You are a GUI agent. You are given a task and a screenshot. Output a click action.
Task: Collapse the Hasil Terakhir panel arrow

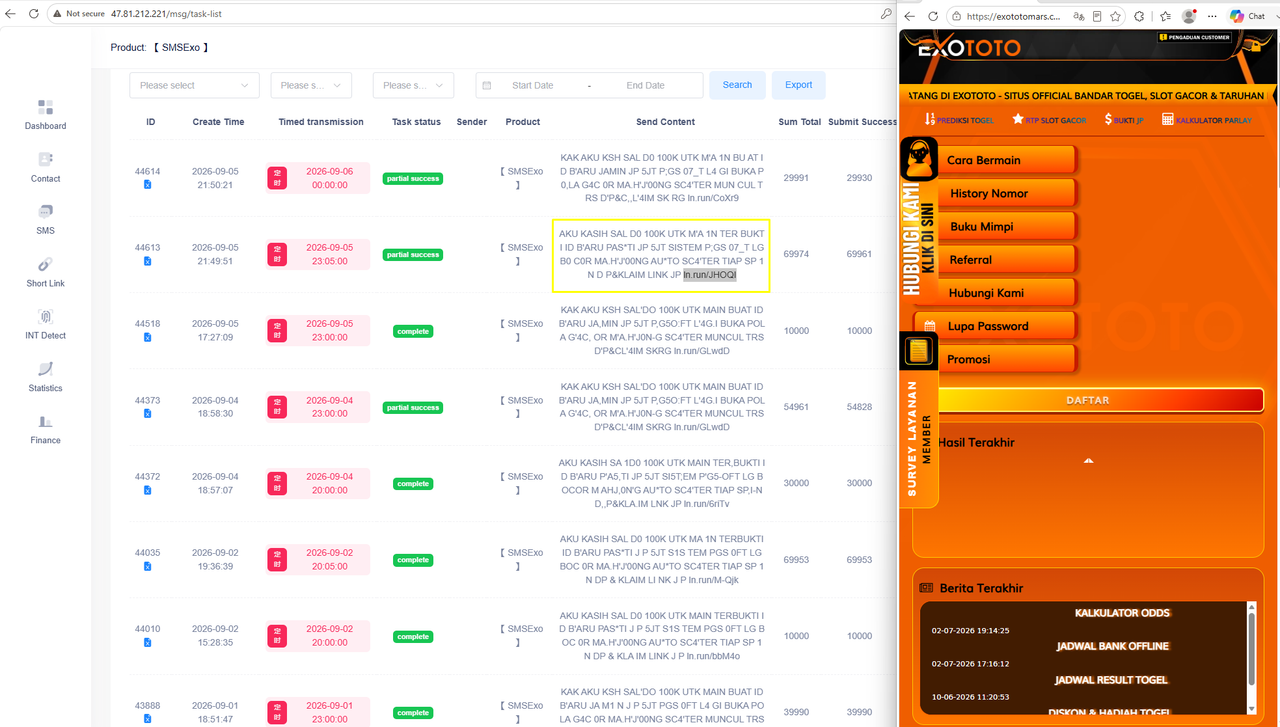[x=1088, y=461]
